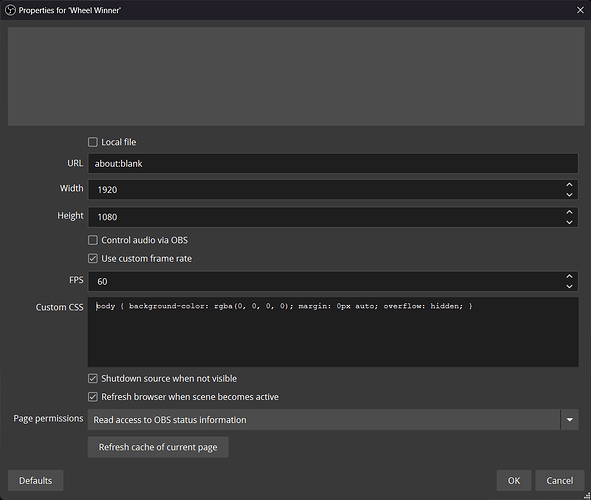Click the resize grip in dialog corner
Screen dimensions: 591x500
pyautogui.click(x=587, y=496)
